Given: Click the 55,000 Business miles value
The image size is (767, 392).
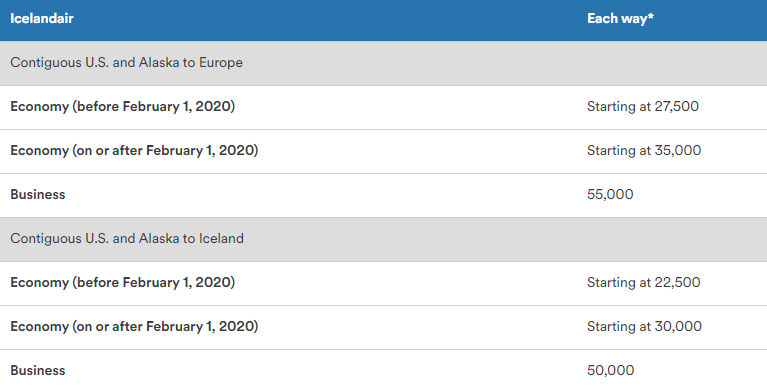Looking at the screenshot, I should point(610,195).
